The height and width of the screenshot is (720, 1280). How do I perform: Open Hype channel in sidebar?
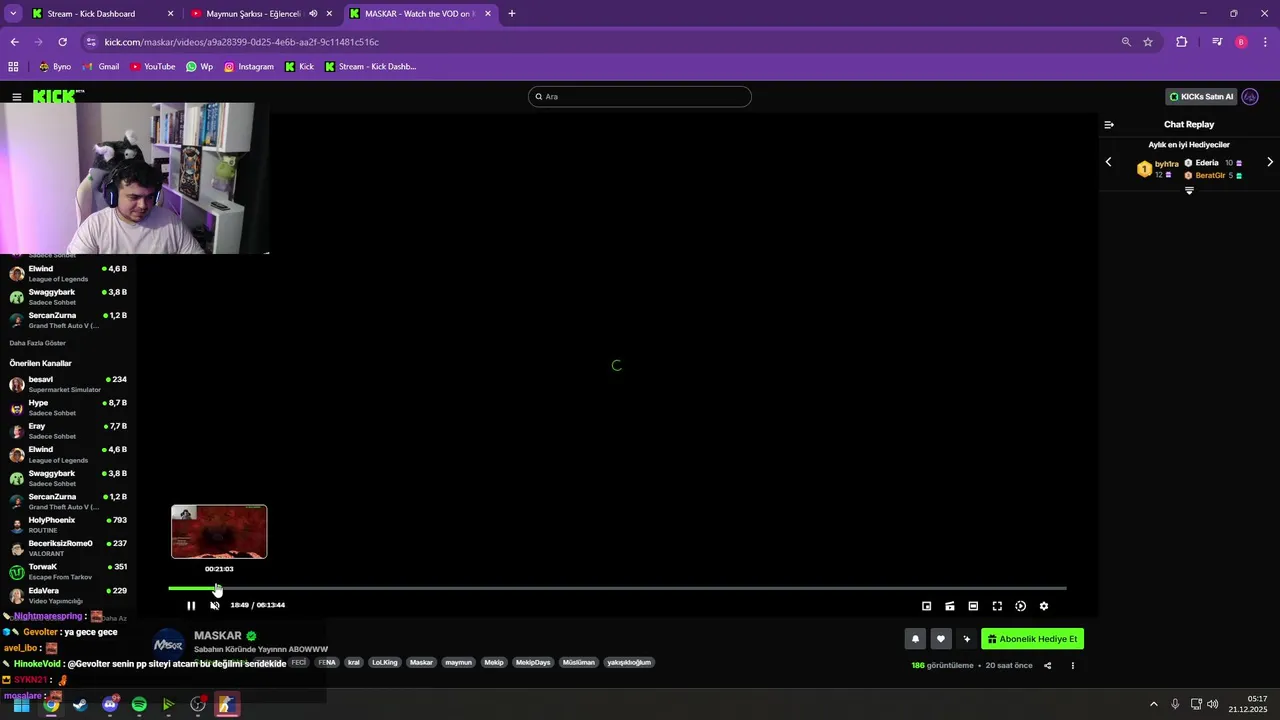point(68,407)
